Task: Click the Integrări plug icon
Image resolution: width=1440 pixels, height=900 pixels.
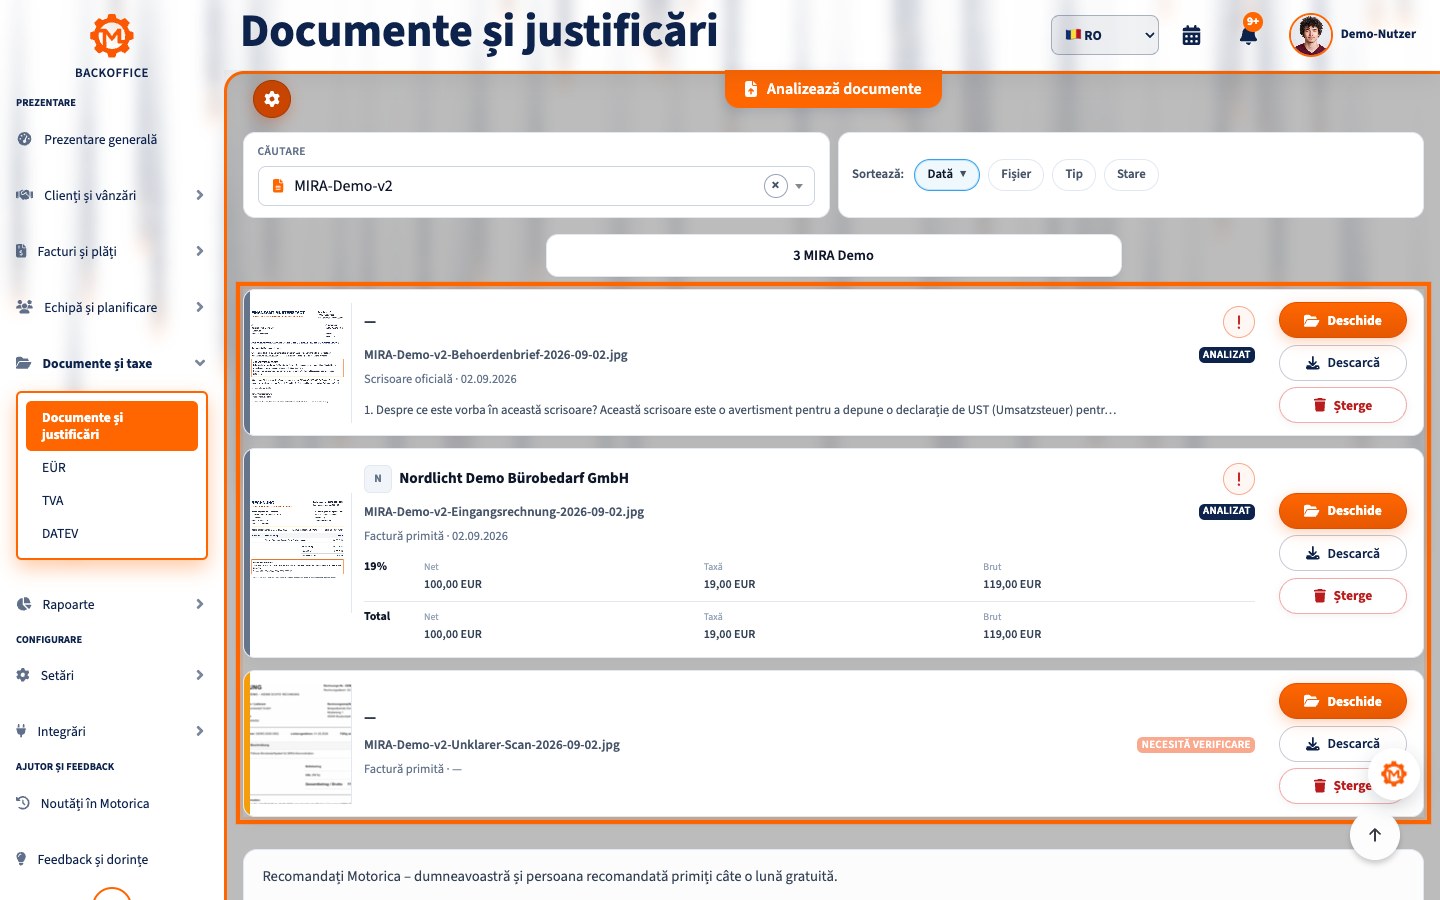Action: pyautogui.click(x=21, y=731)
